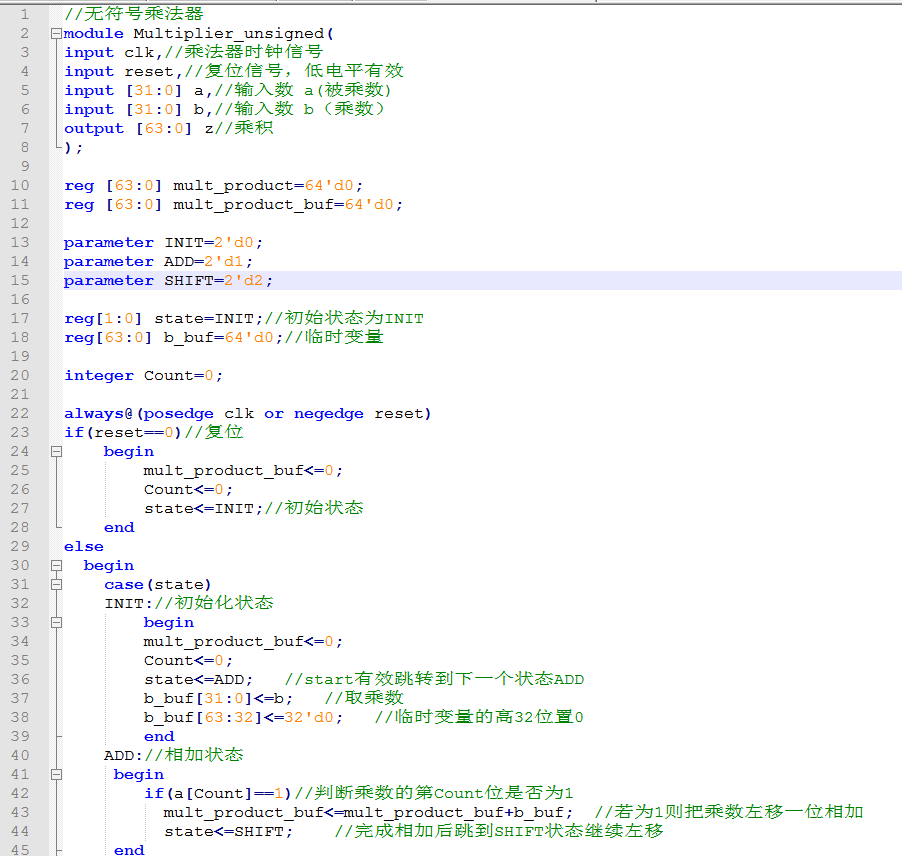
Task: Click the module name Multiplier_unsigned
Action: tap(228, 34)
